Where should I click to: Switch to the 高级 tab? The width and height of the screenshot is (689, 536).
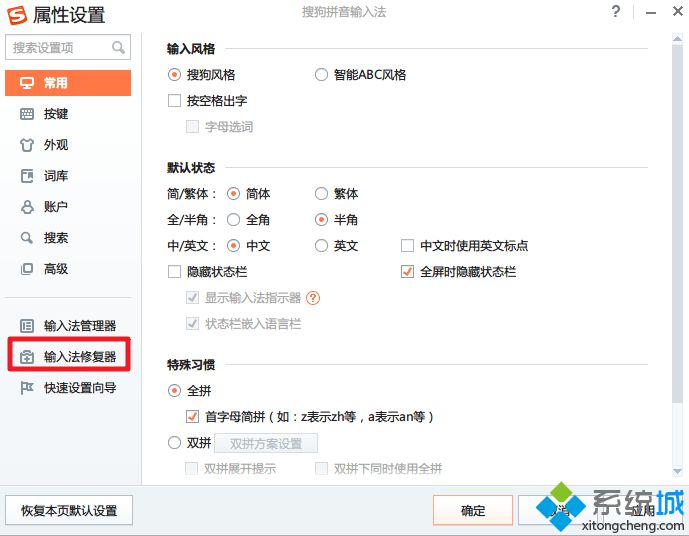click(68, 268)
